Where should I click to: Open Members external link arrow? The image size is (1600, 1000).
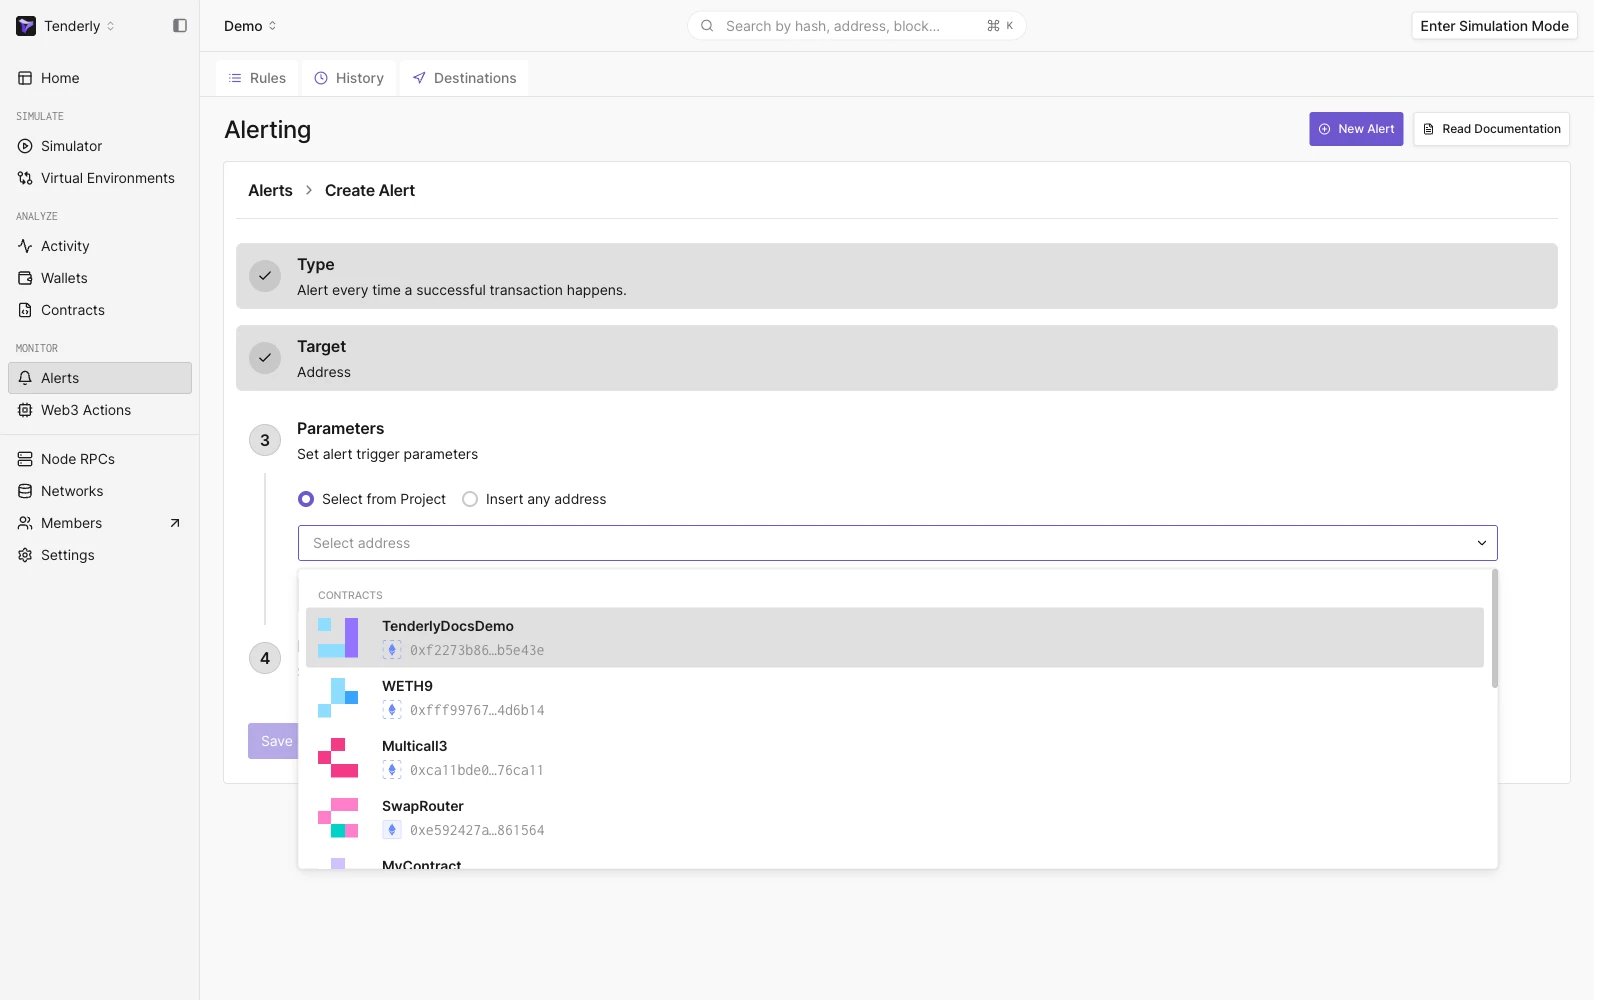coord(175,523)
